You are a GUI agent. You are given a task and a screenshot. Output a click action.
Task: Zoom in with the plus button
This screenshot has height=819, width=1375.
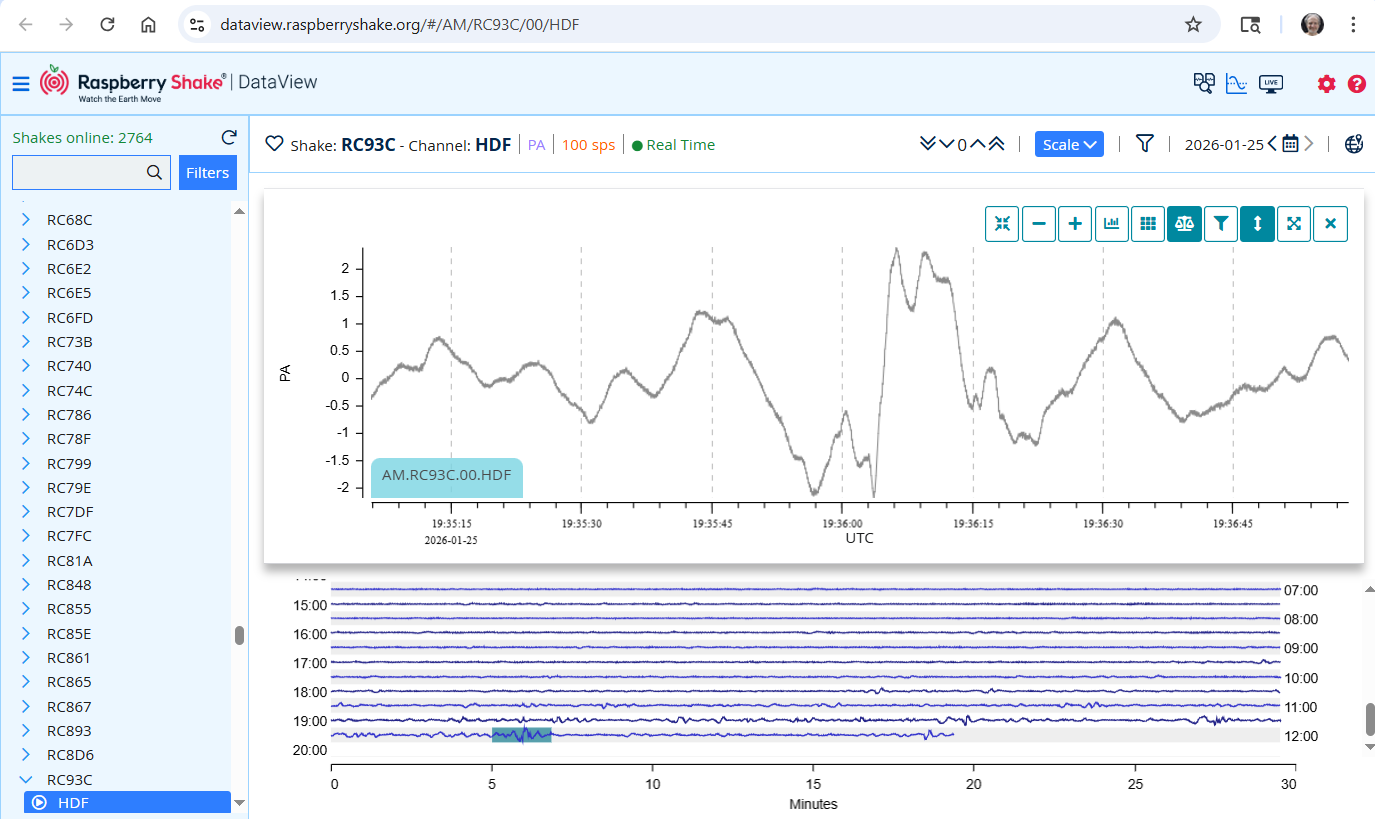[1075, 224]
